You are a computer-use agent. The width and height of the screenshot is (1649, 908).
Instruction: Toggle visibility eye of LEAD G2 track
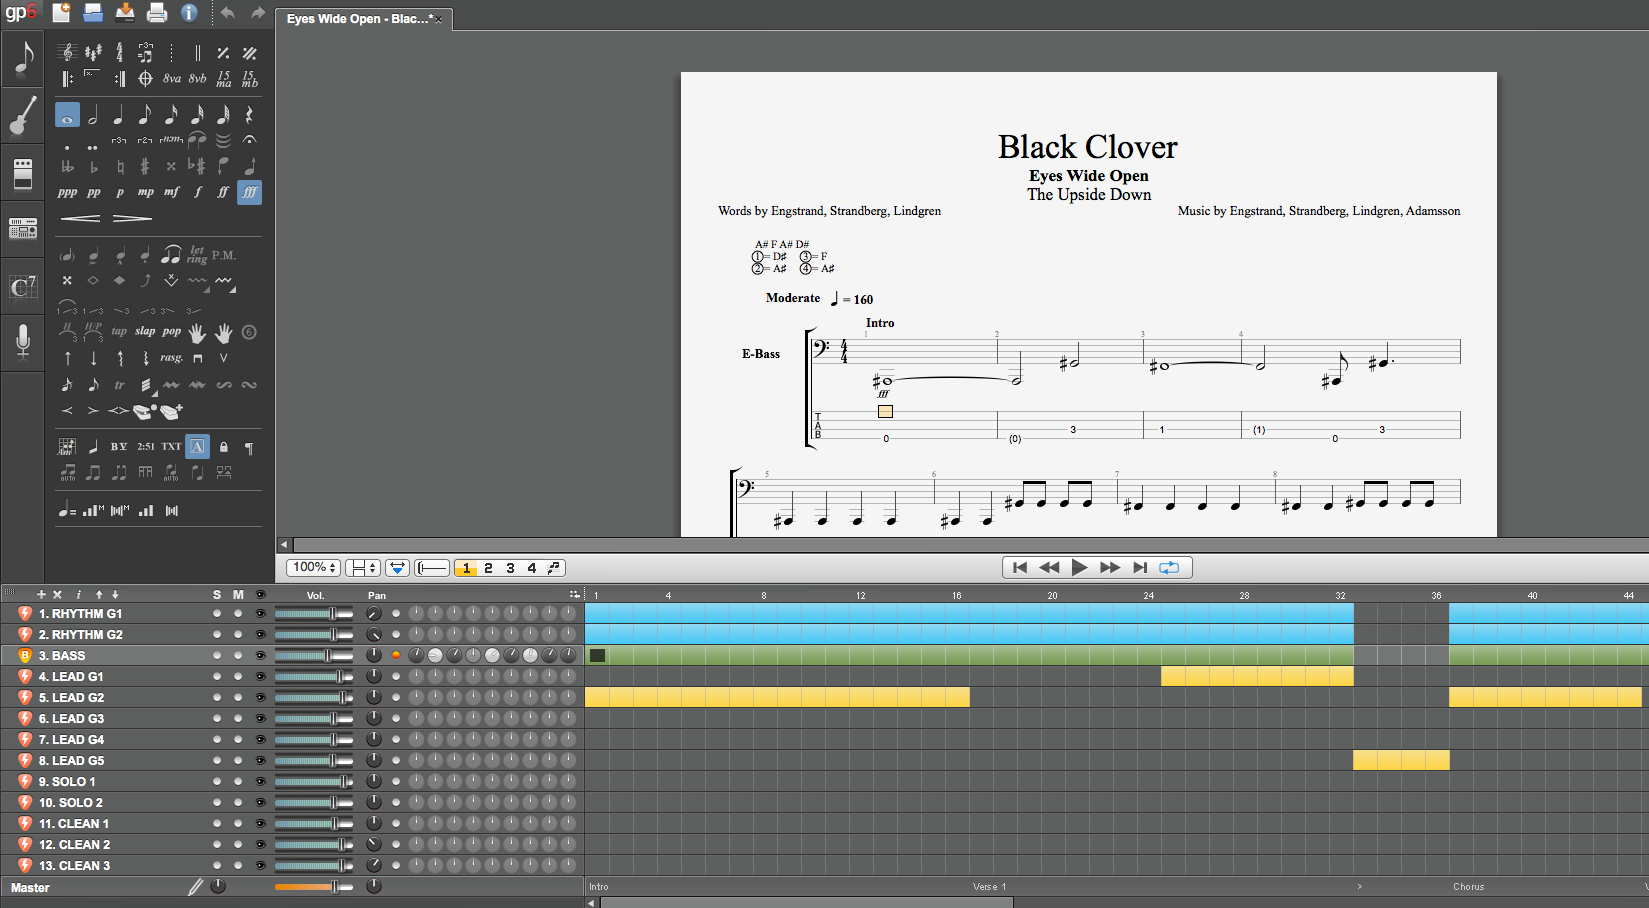[261, 697]
